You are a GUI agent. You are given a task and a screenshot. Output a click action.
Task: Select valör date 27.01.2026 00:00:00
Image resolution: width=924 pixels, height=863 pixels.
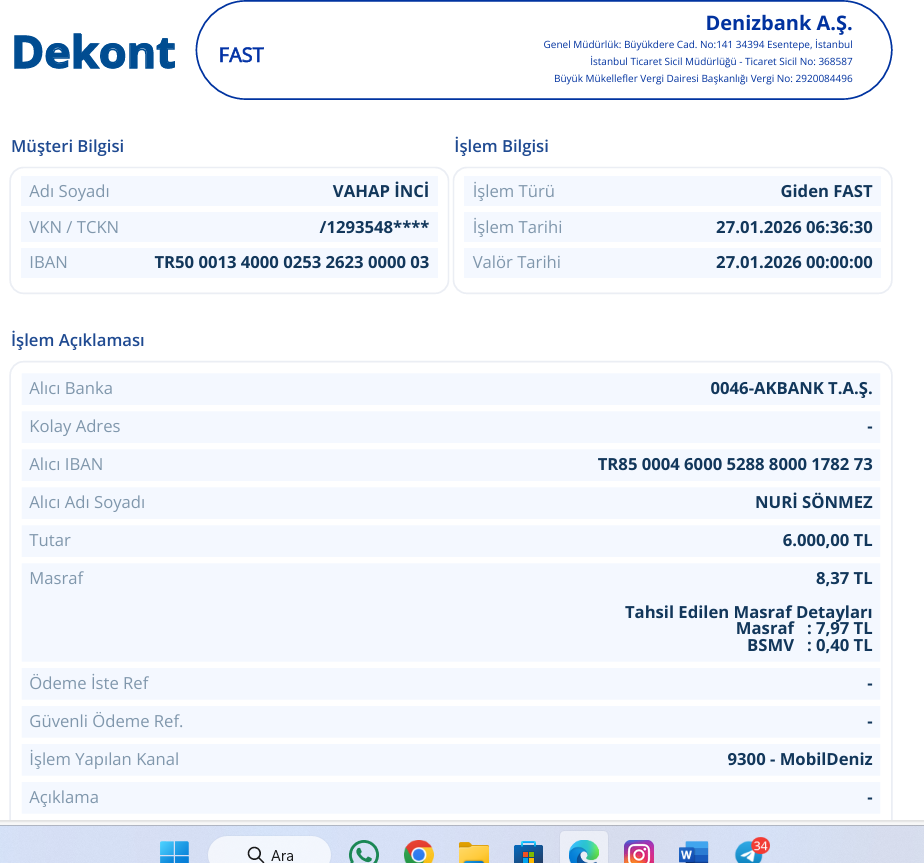794,262
